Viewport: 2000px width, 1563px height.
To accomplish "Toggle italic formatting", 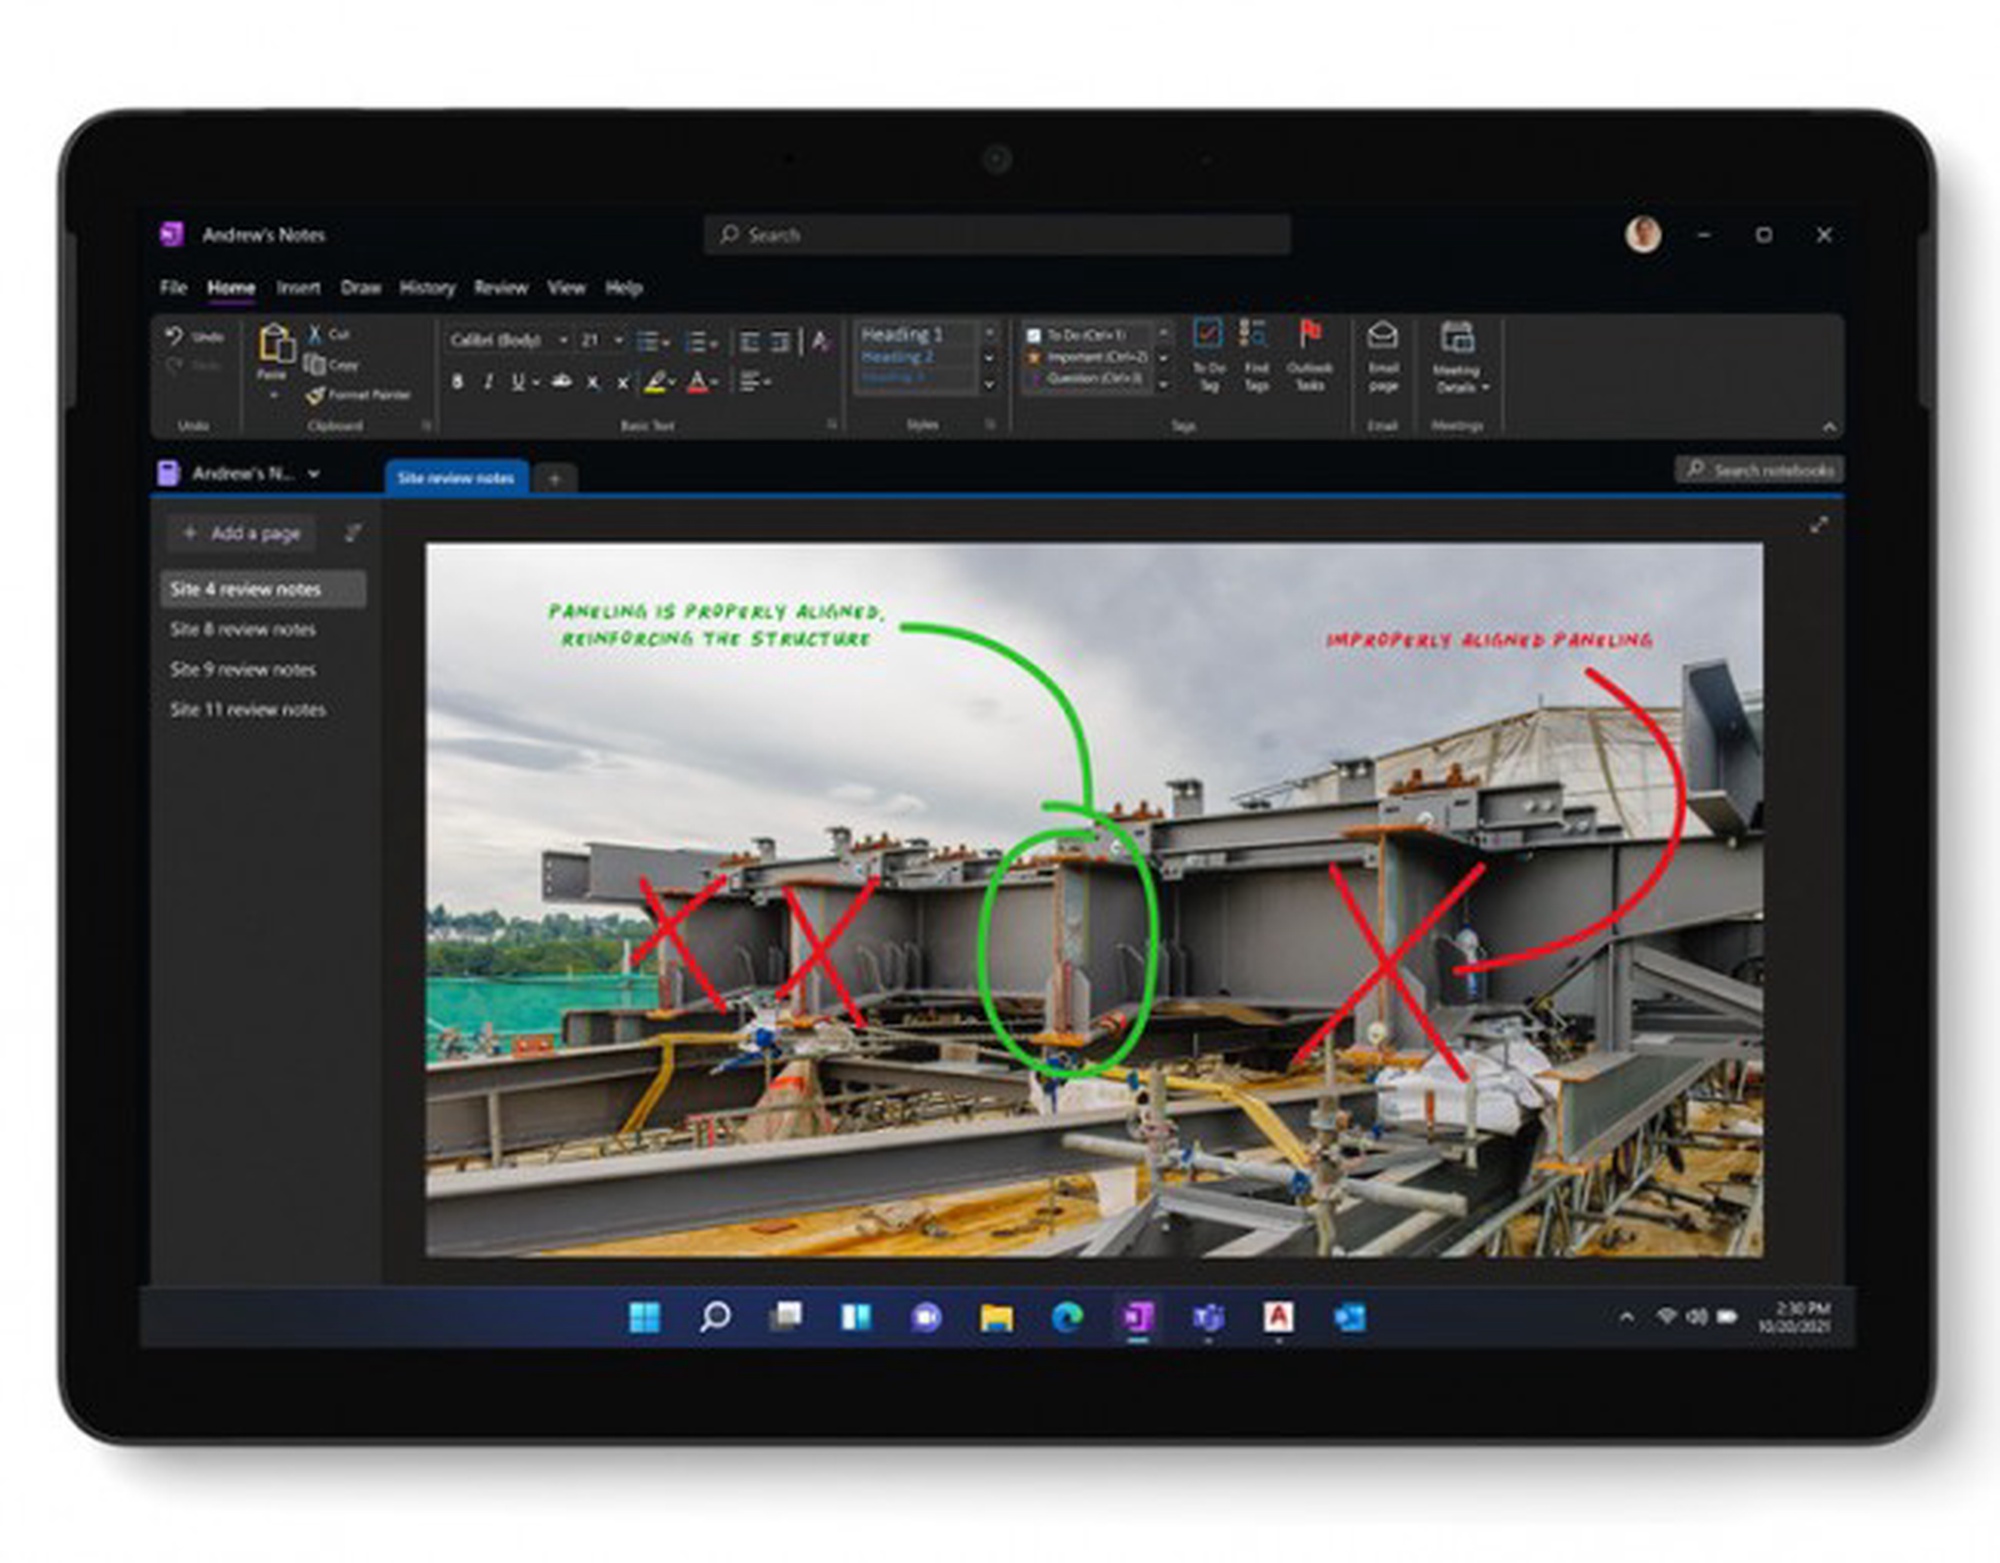I will point(488,382).
